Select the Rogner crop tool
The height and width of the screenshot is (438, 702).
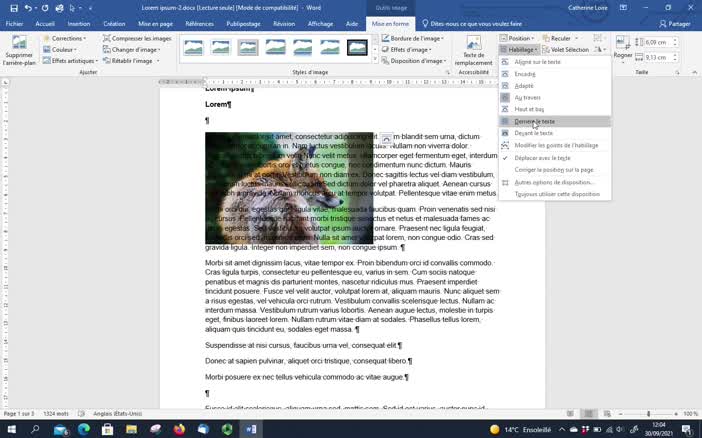623,50
